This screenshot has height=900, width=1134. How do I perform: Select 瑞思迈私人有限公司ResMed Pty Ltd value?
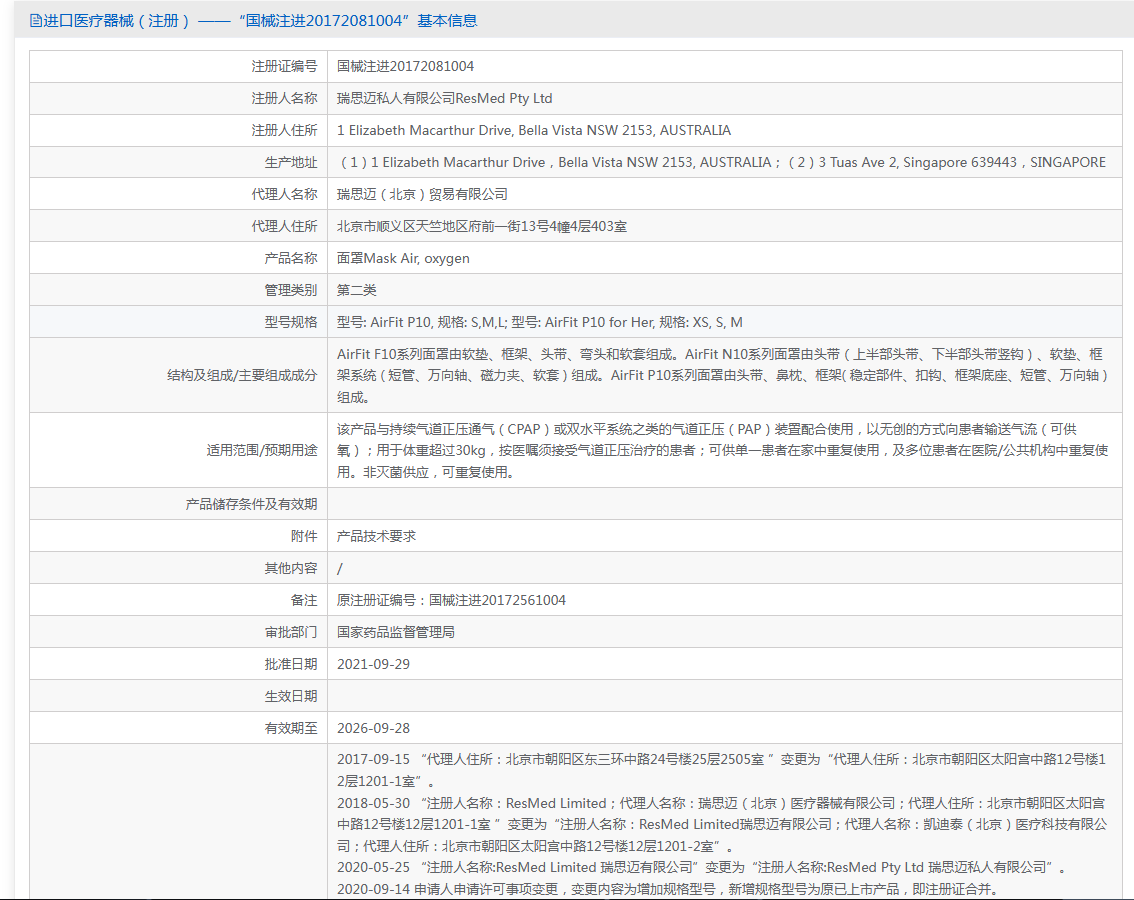(x=444, y=98)
